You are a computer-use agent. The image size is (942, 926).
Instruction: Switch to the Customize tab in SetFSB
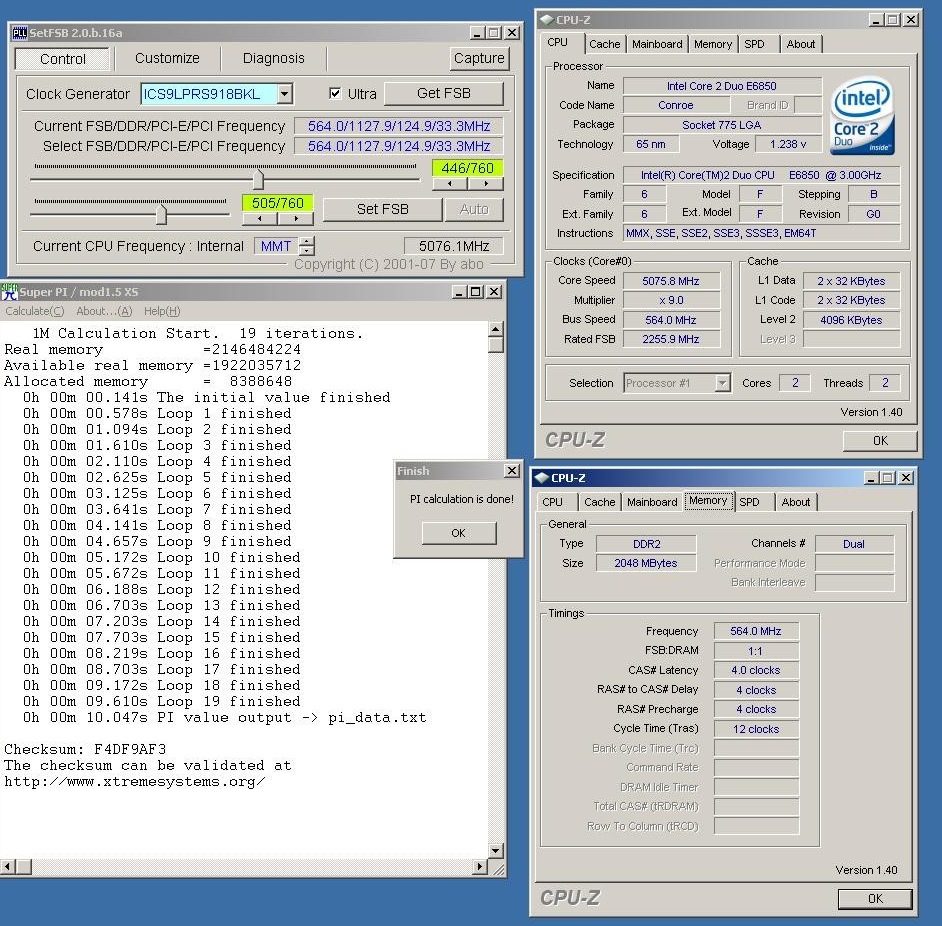(x=167, y=58)
